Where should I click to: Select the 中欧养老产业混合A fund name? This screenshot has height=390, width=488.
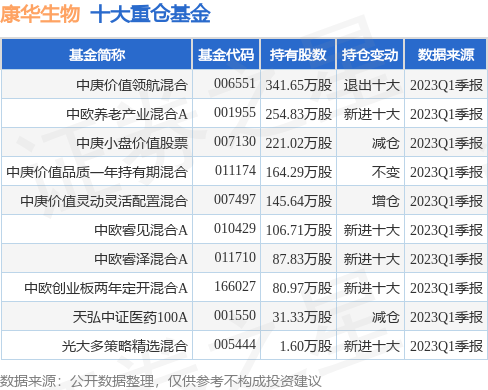(127, 114)
